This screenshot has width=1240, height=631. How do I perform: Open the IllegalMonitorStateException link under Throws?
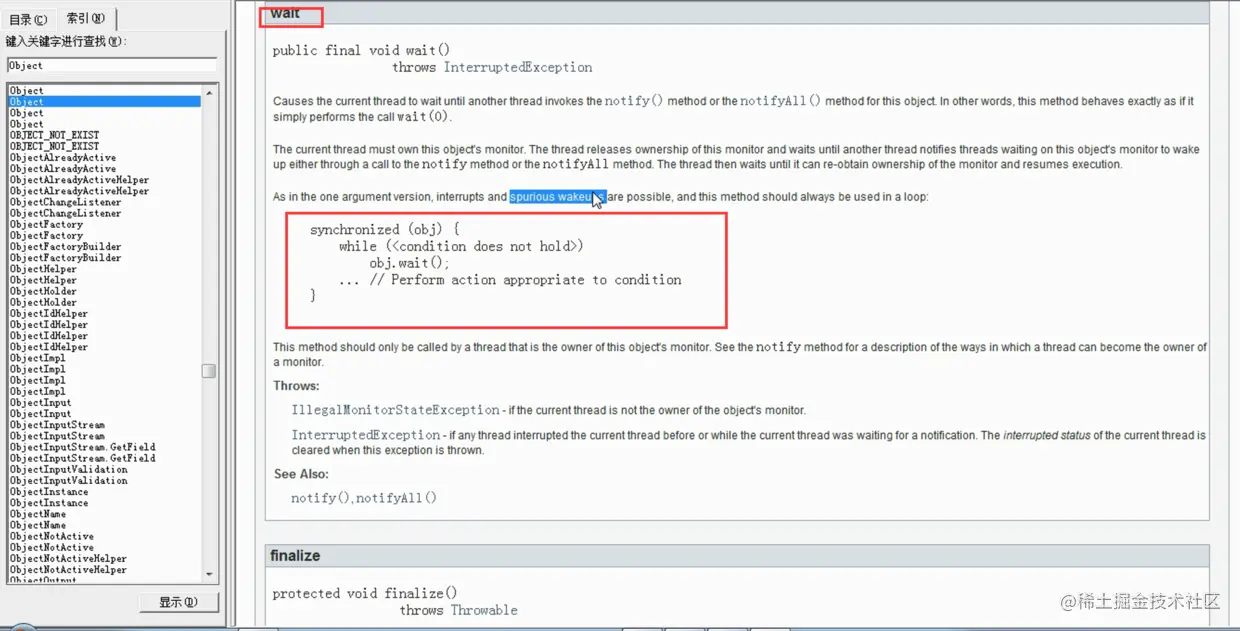[x=396, y=410]
